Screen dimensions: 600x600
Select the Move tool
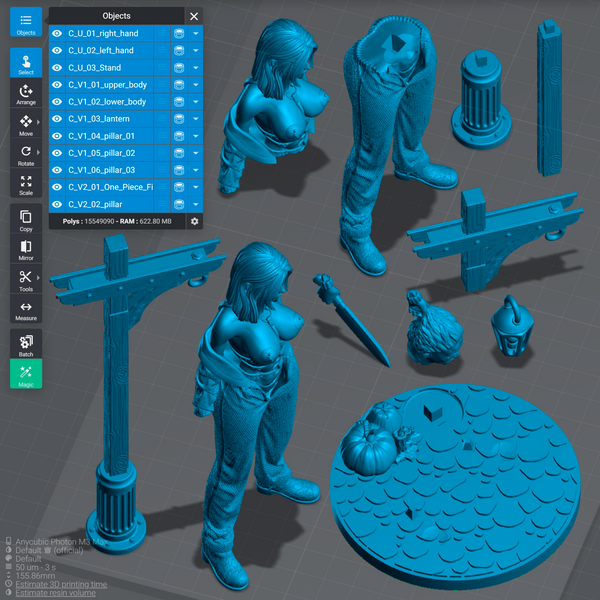(x=26, y=124)
